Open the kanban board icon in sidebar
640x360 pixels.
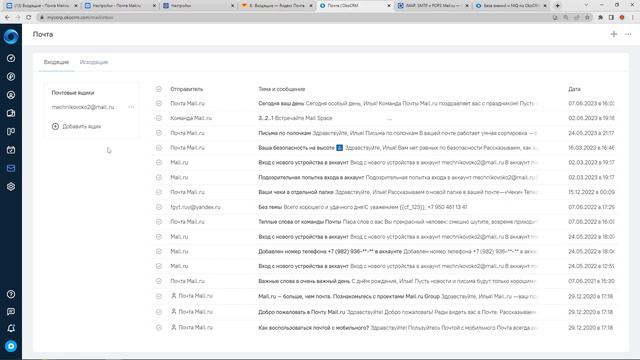click(x=11, y=131)
